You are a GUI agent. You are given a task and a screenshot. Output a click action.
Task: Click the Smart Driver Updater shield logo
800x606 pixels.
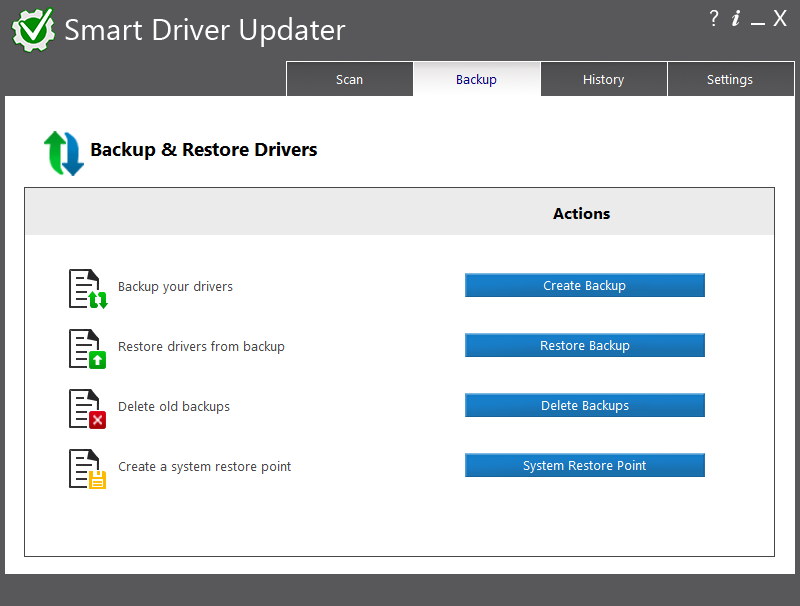tap(32, 29)
